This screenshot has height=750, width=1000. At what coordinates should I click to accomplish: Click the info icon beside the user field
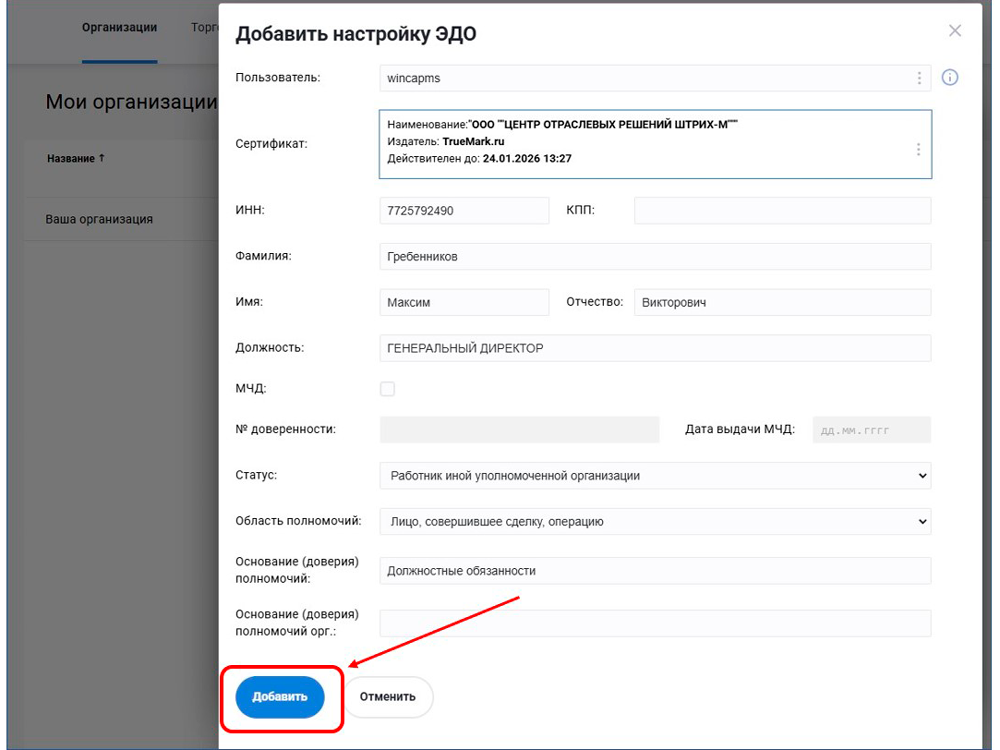[x=950, y=77]
